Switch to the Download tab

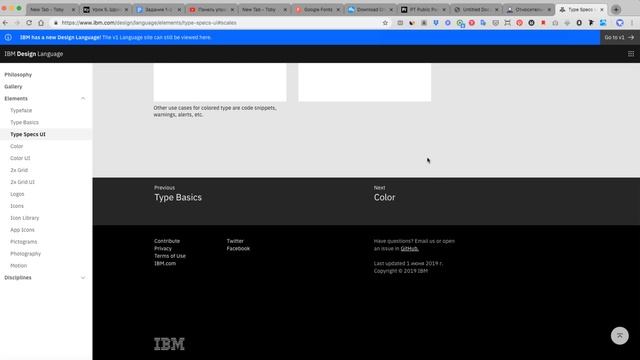coord(371,9)
